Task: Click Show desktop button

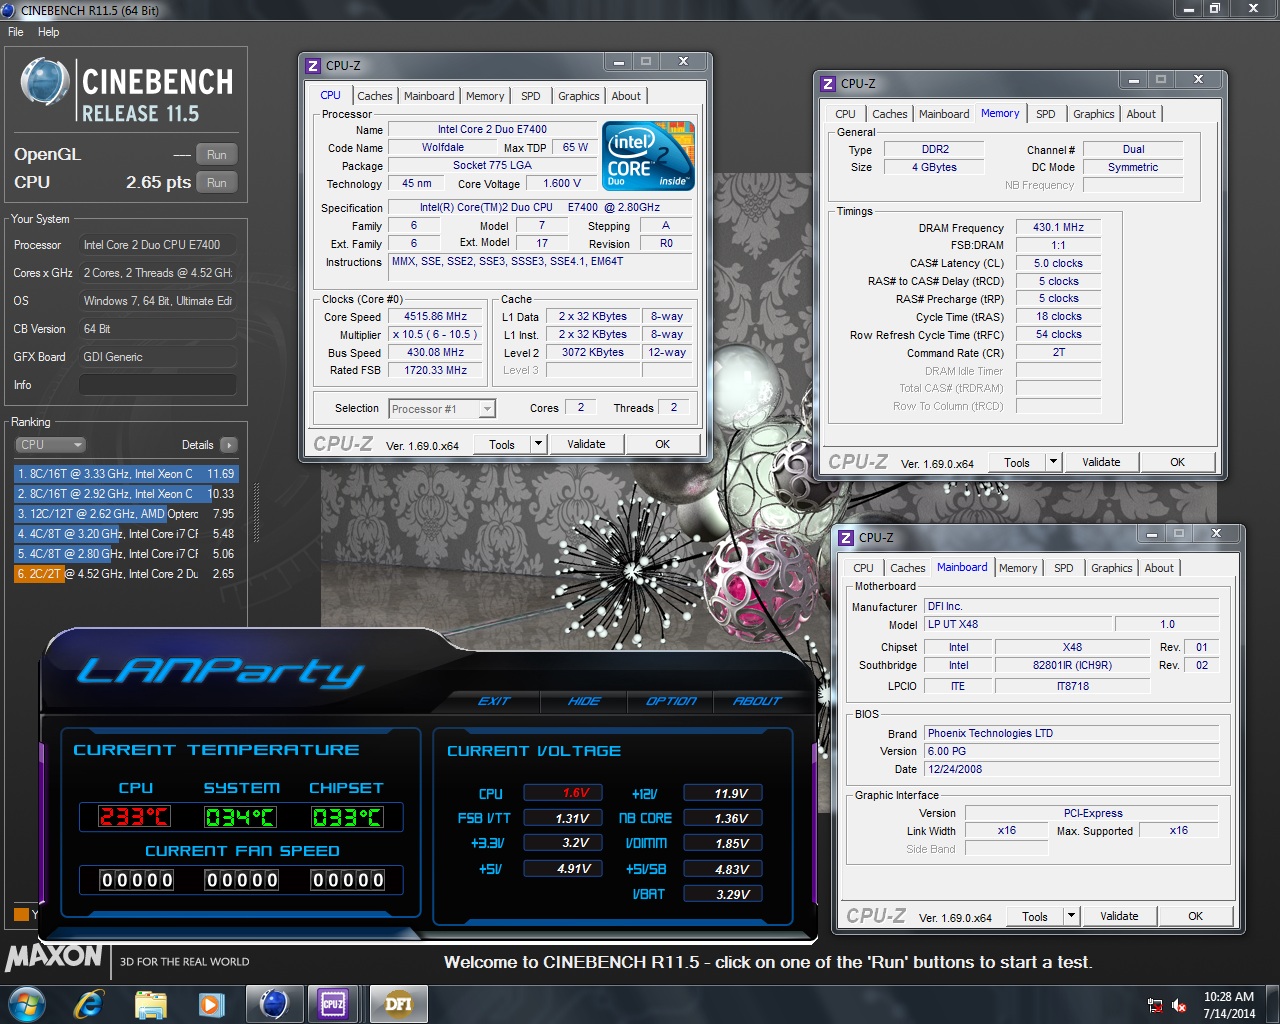Action: coord(1273,1004)
